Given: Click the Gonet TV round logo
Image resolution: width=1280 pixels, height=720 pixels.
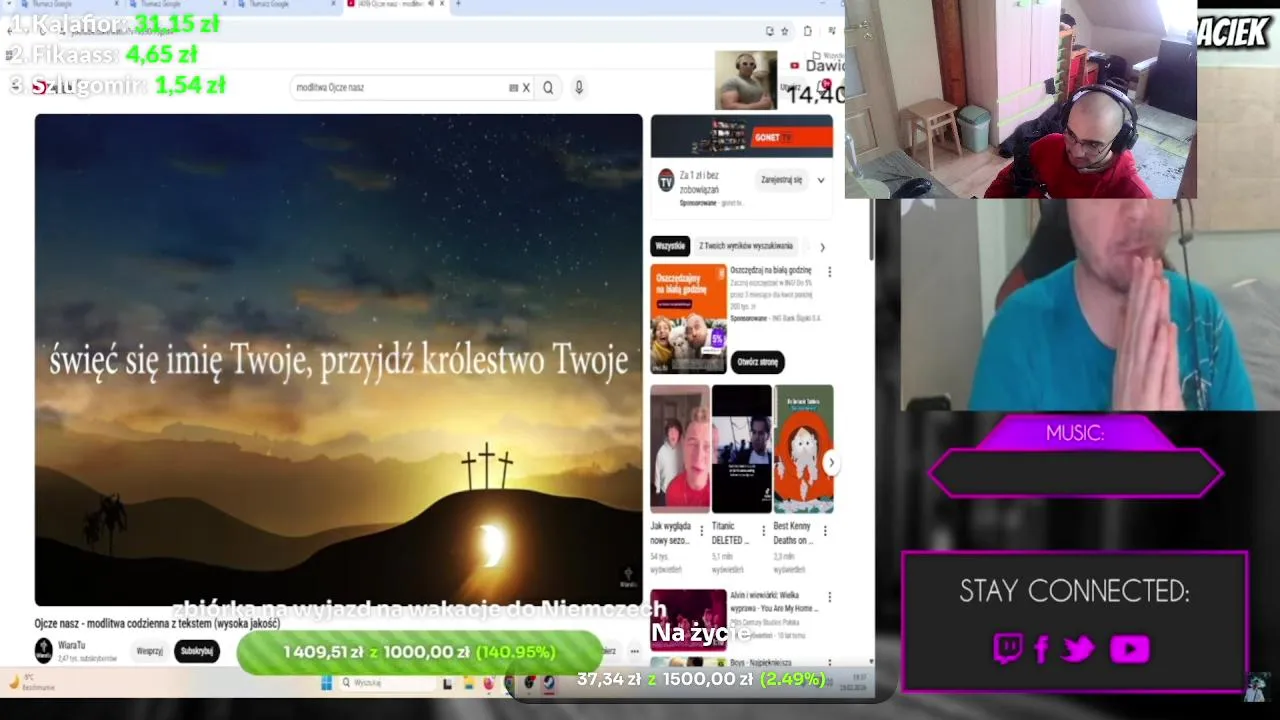Looking at the screenshot, I should click(x=666, y=180).
